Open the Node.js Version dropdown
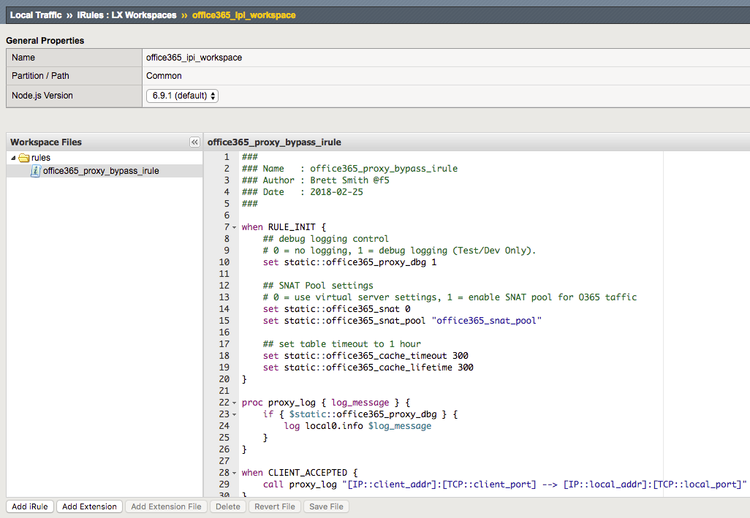 tap(182, 96)
